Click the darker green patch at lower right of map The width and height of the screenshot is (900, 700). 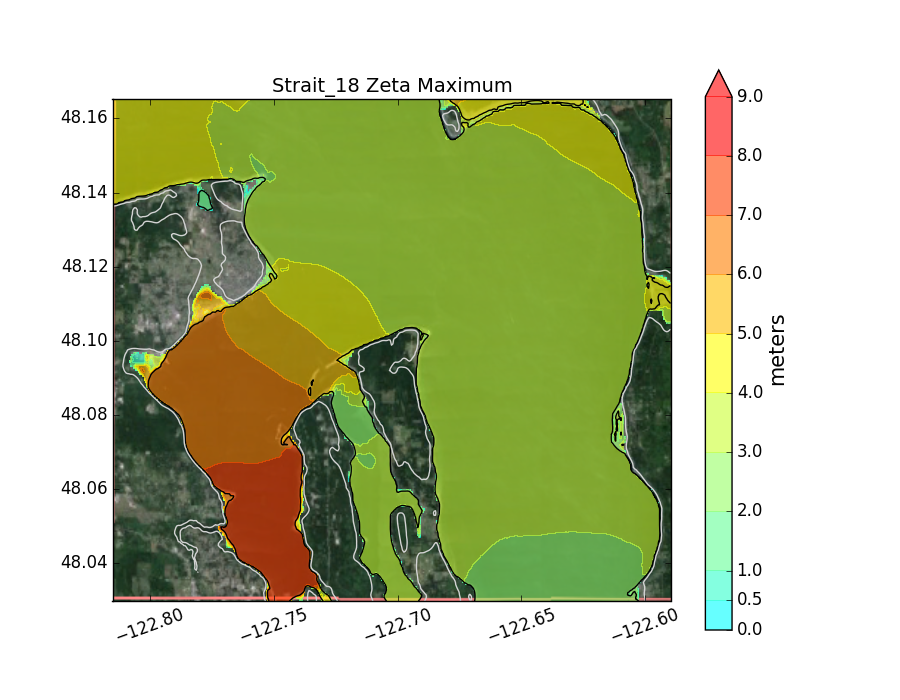(x=554, y=567)
